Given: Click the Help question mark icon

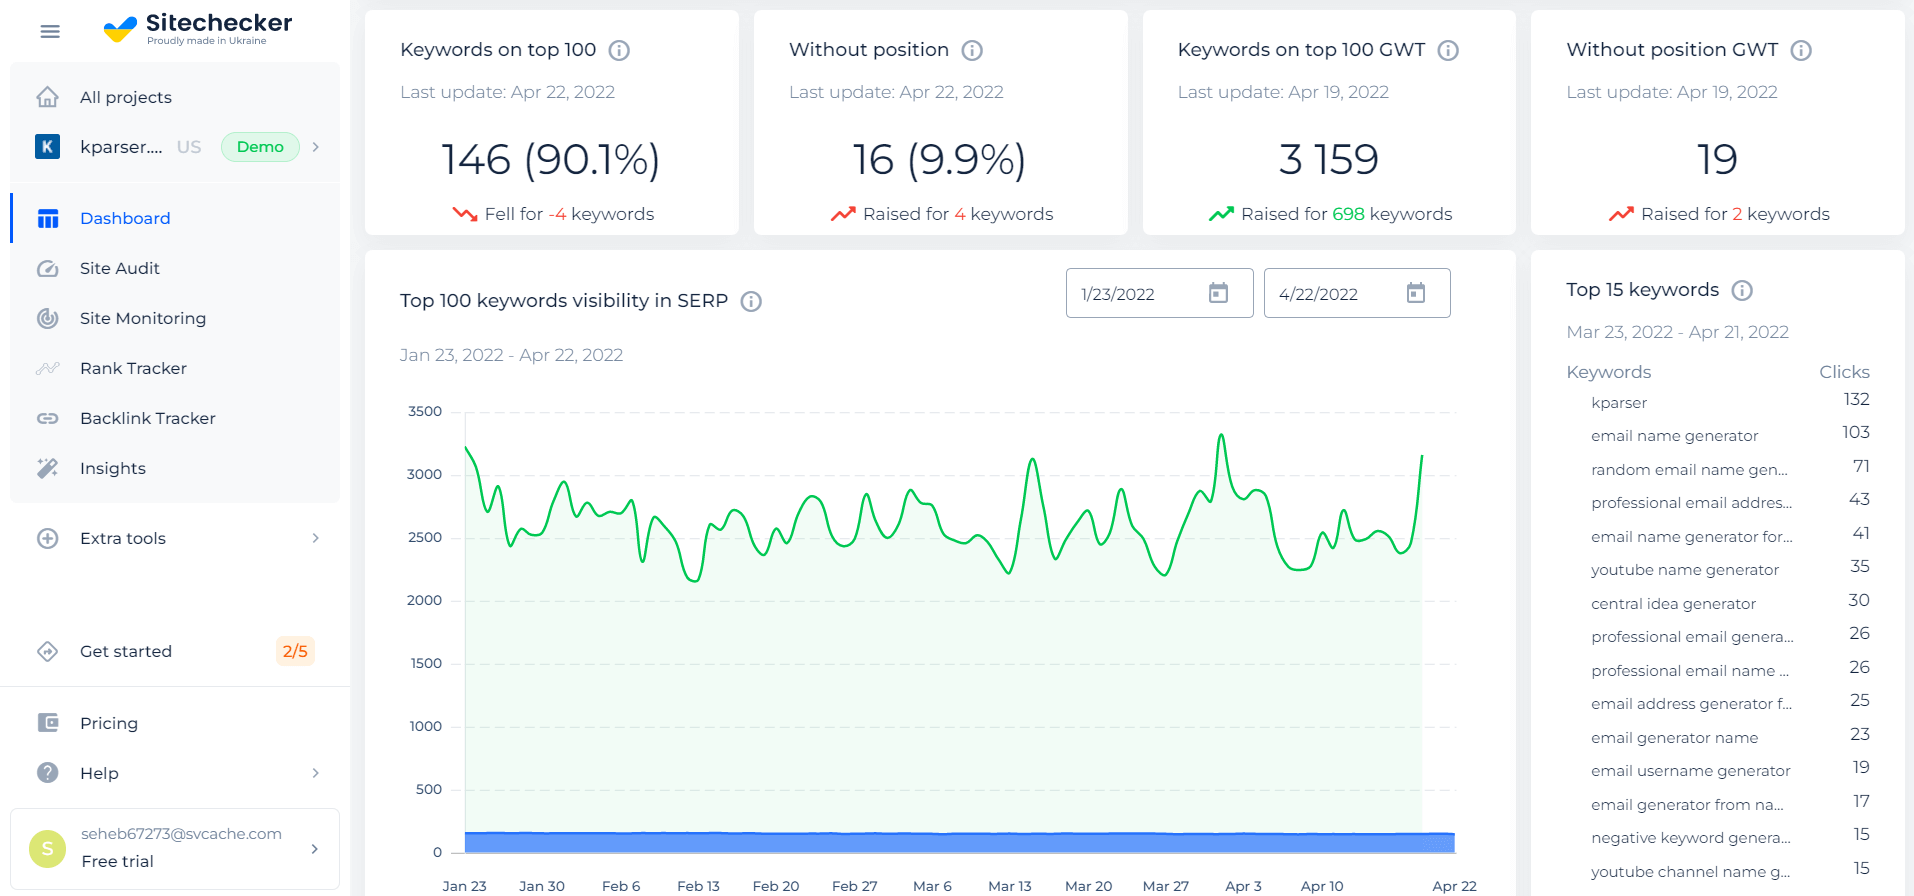Looking at the screenshot, I should pyautogui.click(x=47, y=773).
